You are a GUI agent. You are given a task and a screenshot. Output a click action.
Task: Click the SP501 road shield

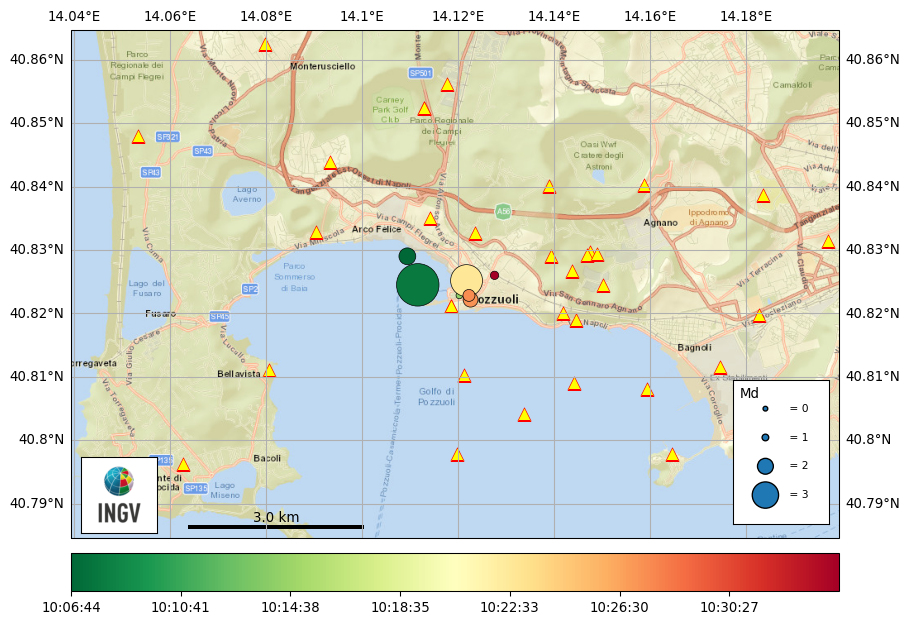(421, 73)
